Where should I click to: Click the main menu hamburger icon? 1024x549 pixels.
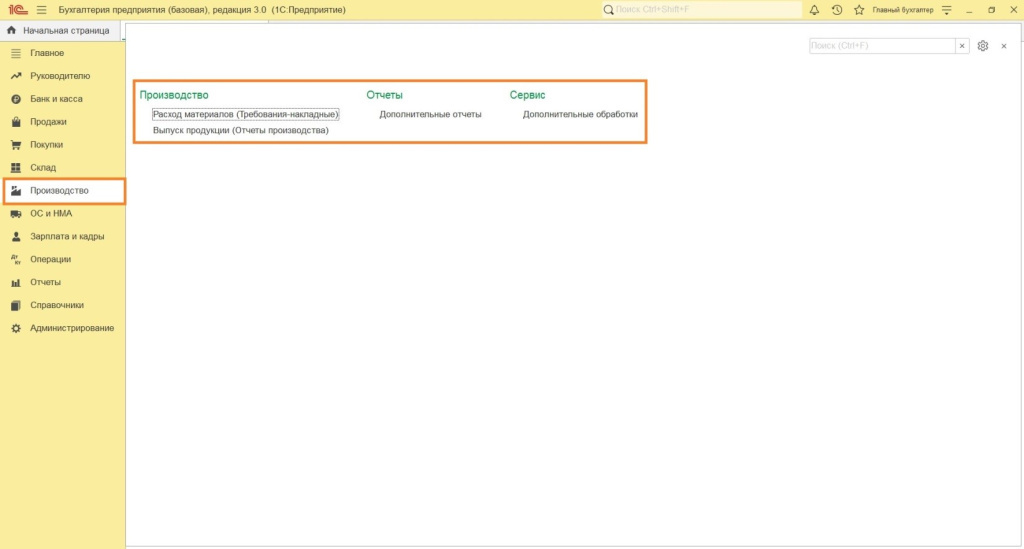coord(42,9)
